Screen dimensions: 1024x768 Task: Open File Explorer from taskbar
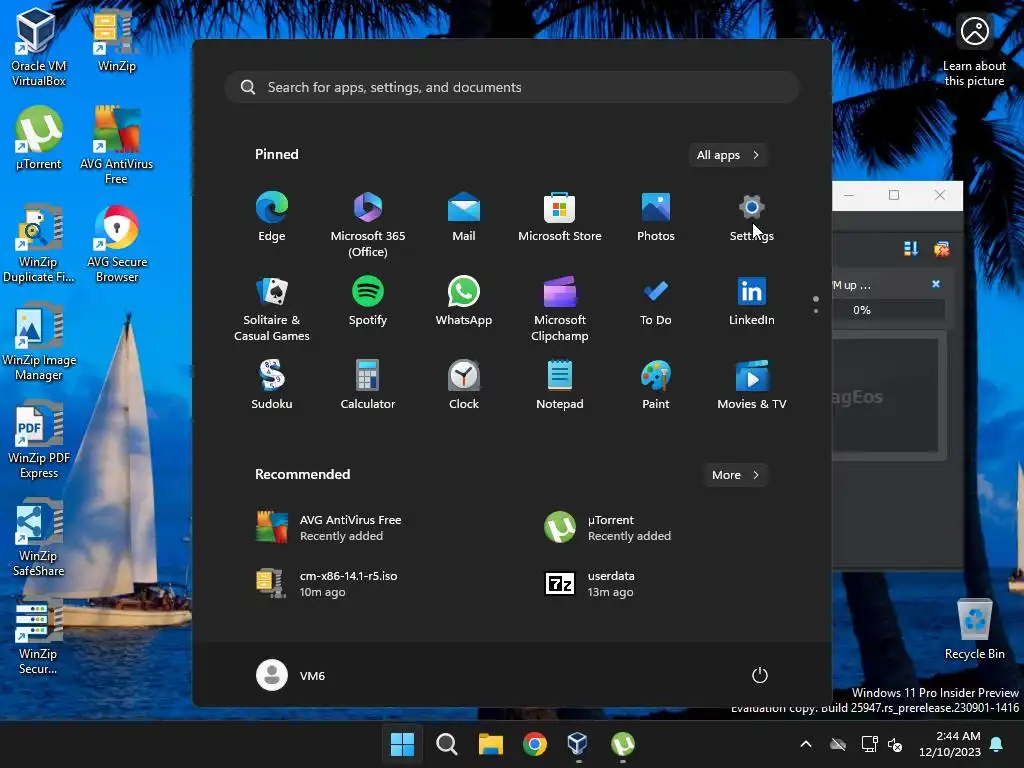tap(490, 744)
